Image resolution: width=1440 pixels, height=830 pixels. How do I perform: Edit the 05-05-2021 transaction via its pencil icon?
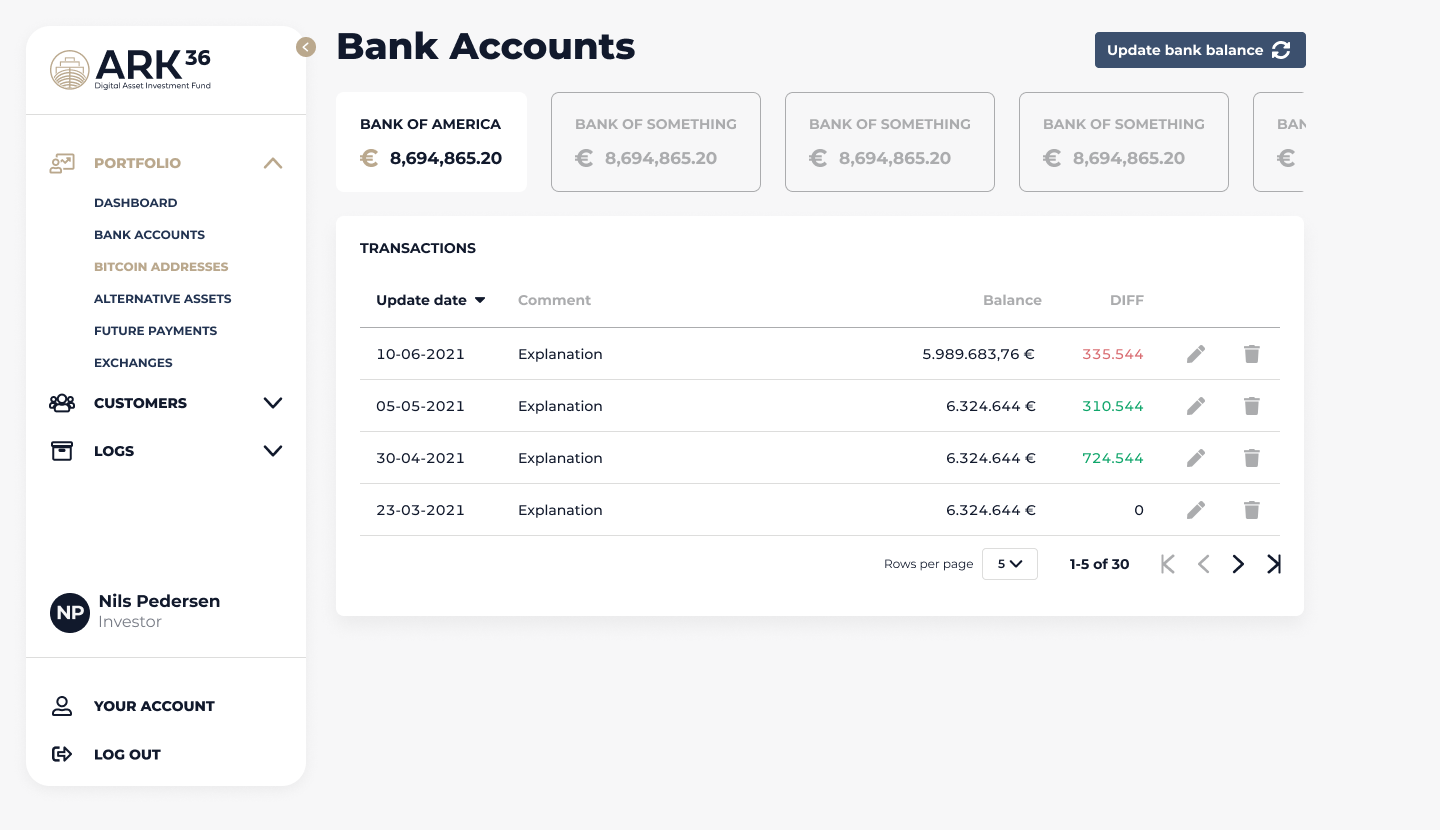1196,406
